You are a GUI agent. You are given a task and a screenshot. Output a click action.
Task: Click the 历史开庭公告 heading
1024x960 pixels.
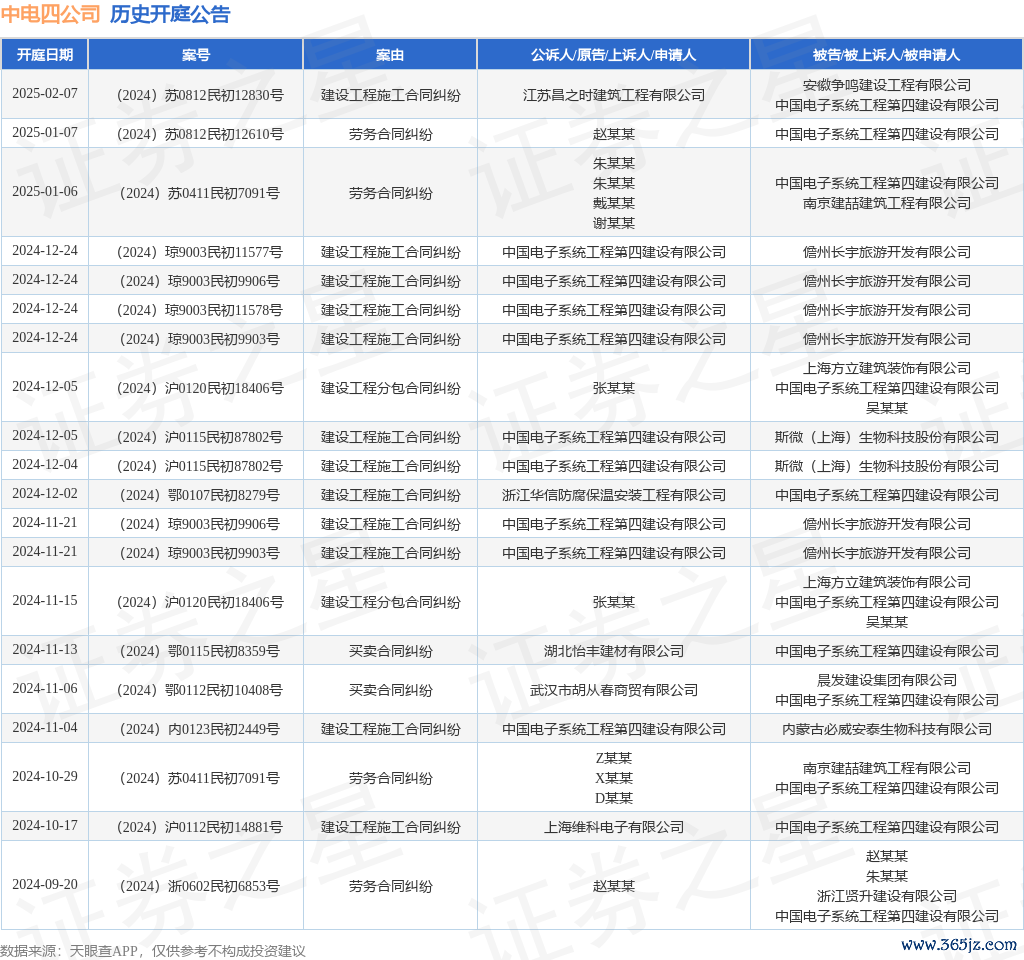170,14
